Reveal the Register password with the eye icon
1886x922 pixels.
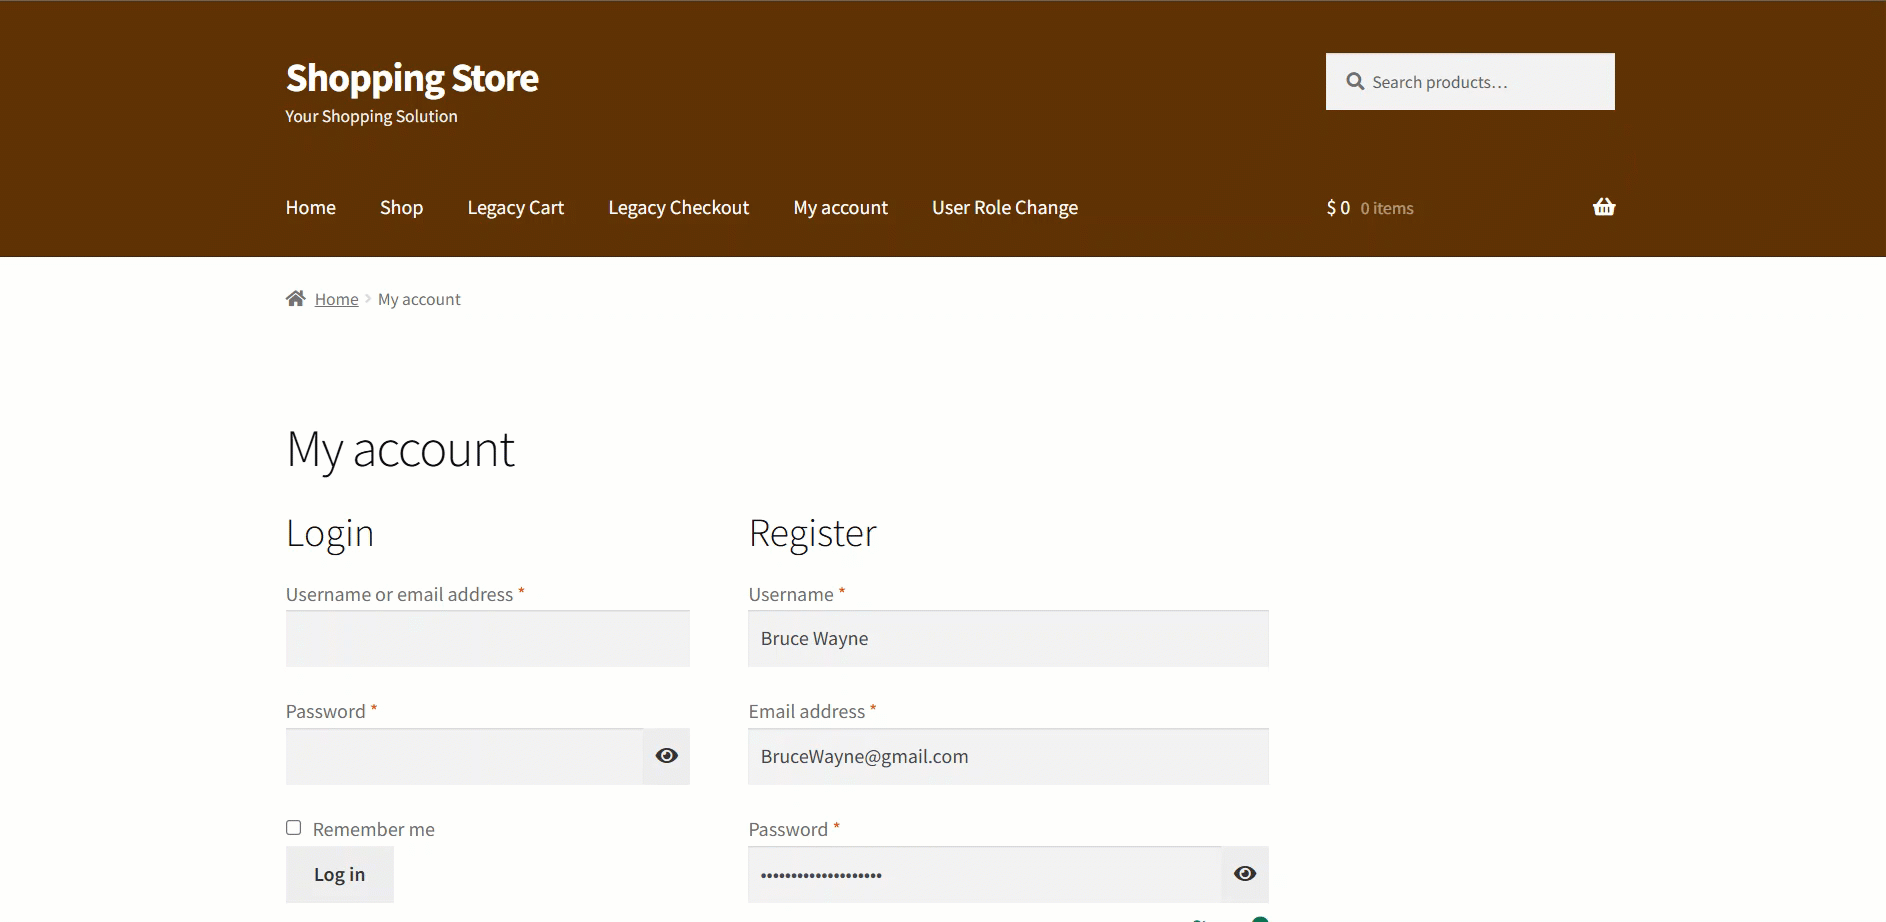pyautogui.click(x=1244, y=874)
